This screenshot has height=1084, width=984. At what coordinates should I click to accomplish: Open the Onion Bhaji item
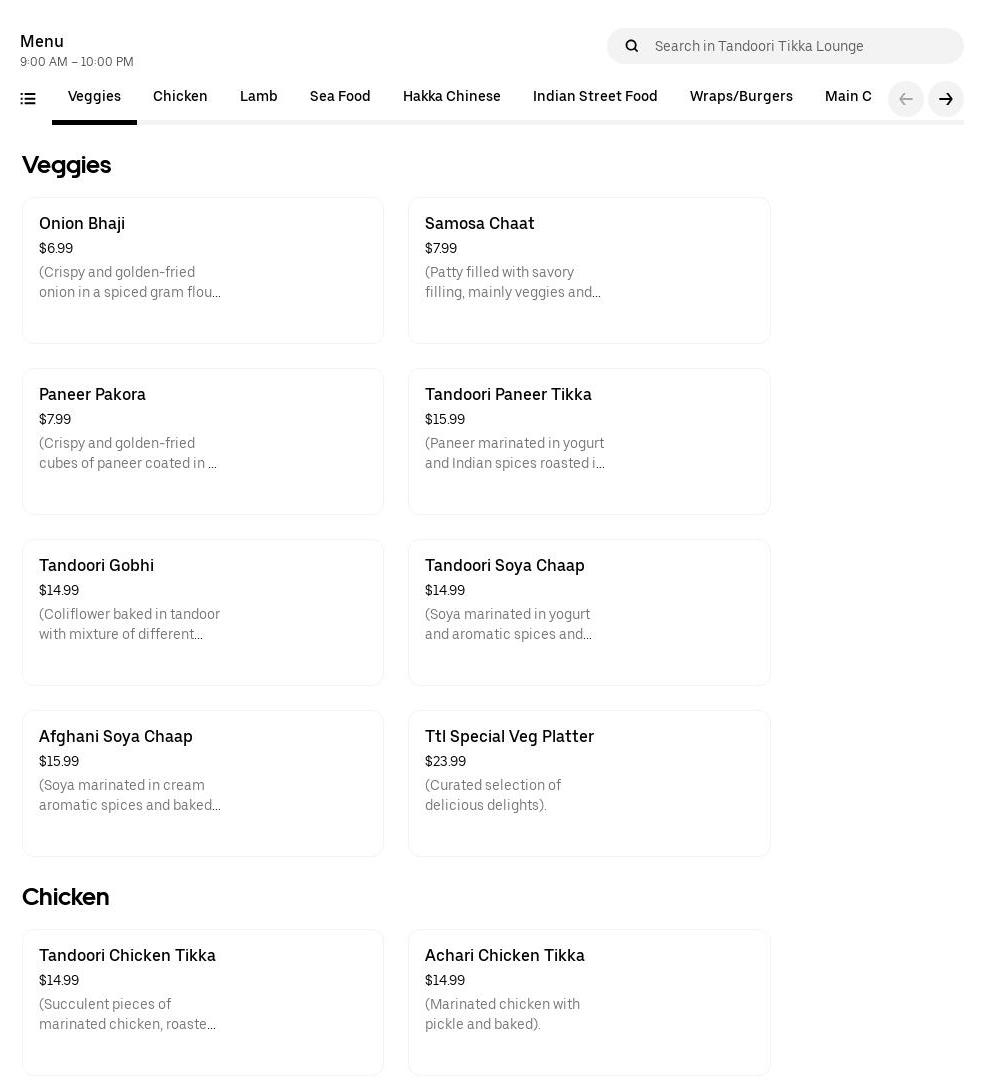203,270
